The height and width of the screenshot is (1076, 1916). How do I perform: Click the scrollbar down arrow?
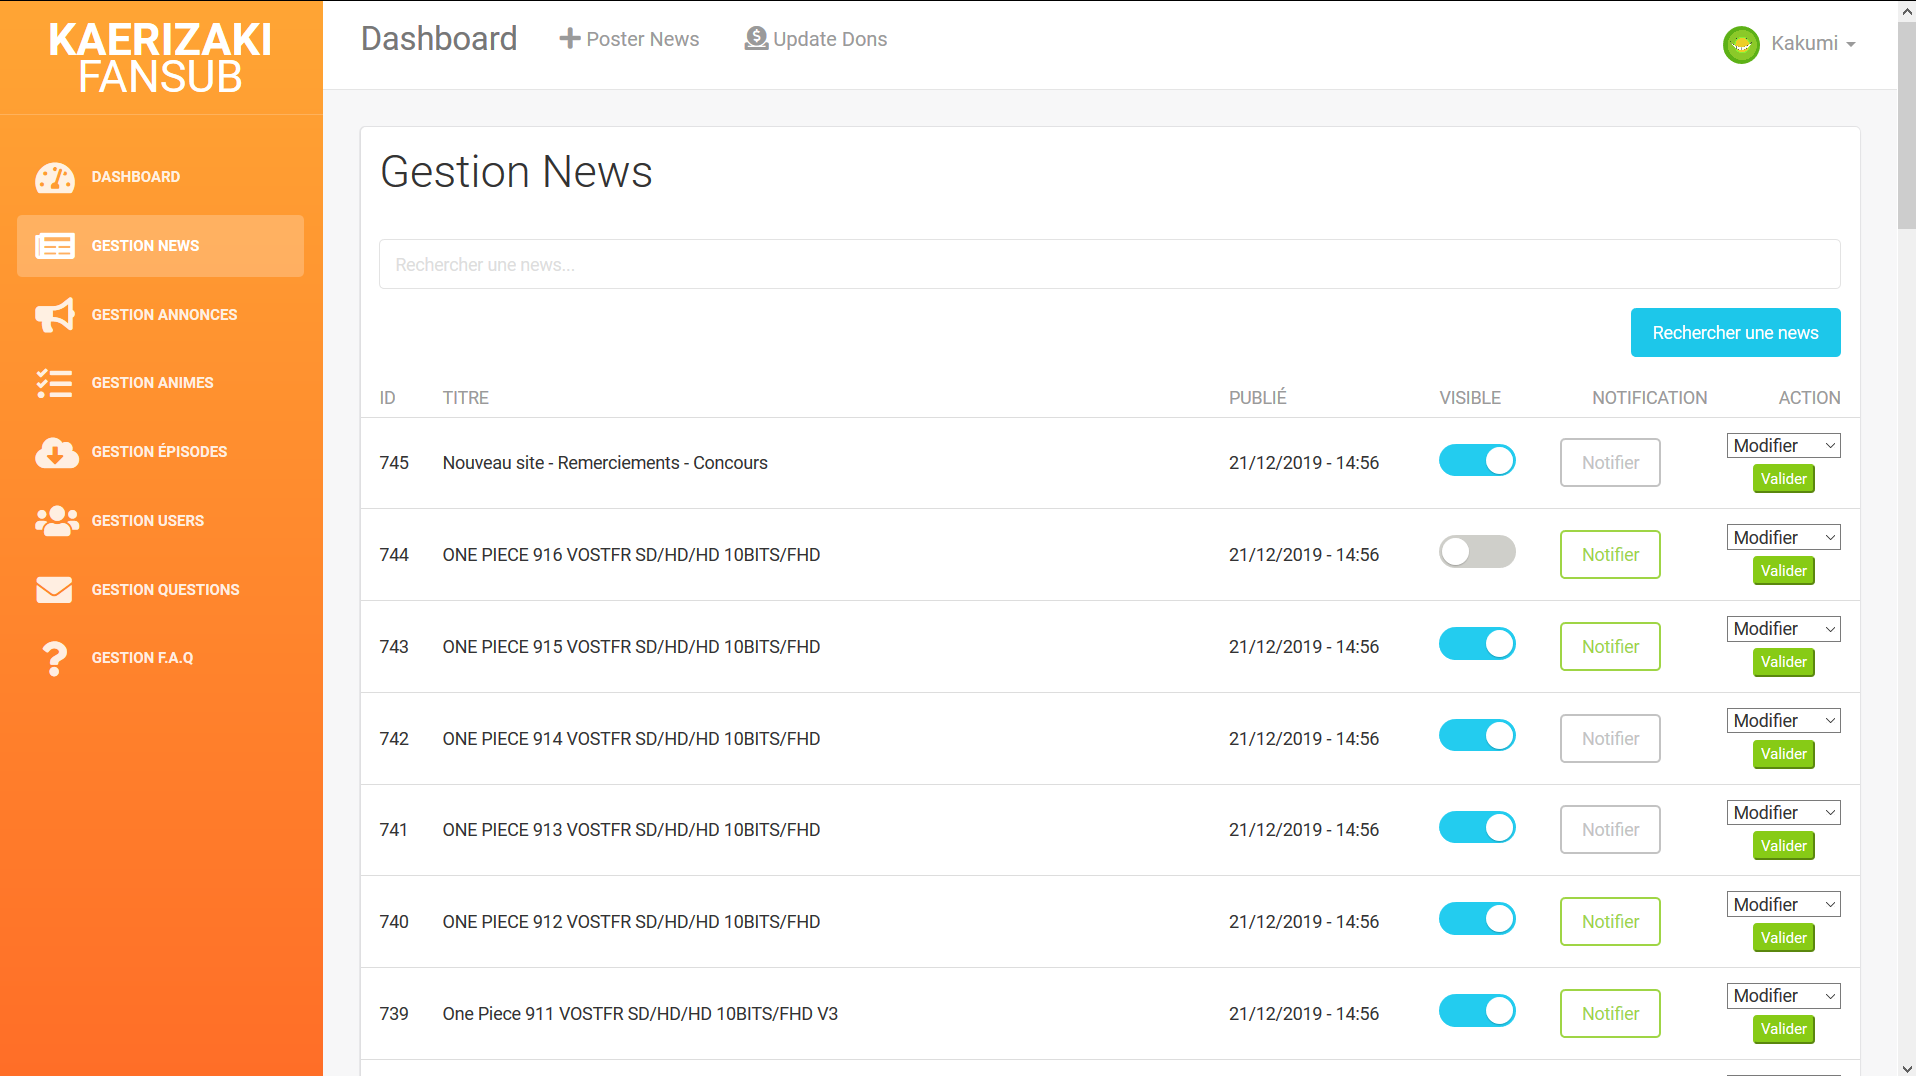point(1906,1067)
